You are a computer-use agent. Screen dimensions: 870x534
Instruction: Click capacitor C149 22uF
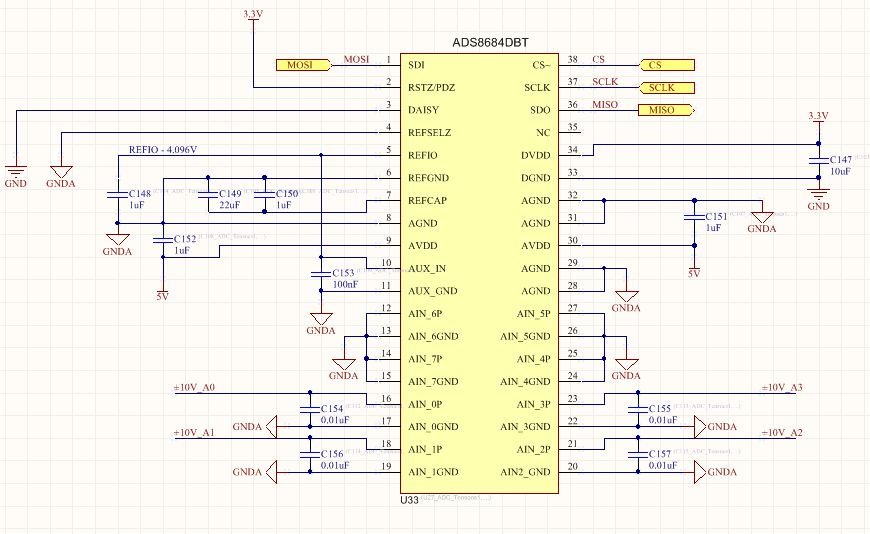[208, 195]
